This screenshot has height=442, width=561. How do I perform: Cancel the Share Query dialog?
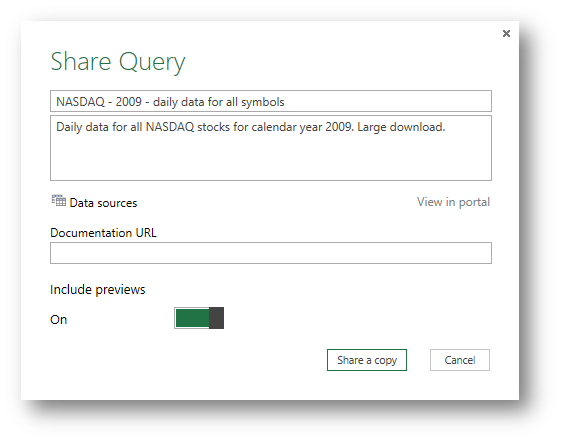[460, 360]
